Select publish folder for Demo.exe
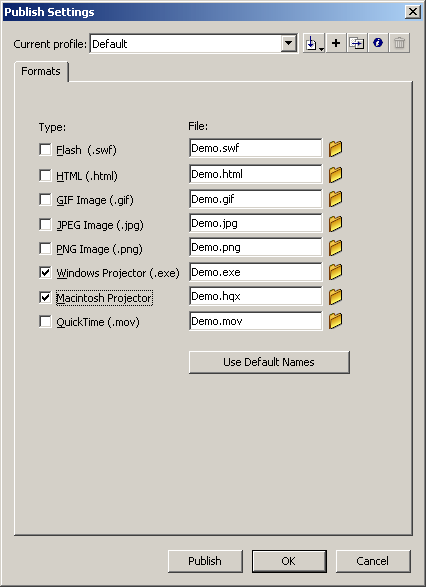 point(335,272)
